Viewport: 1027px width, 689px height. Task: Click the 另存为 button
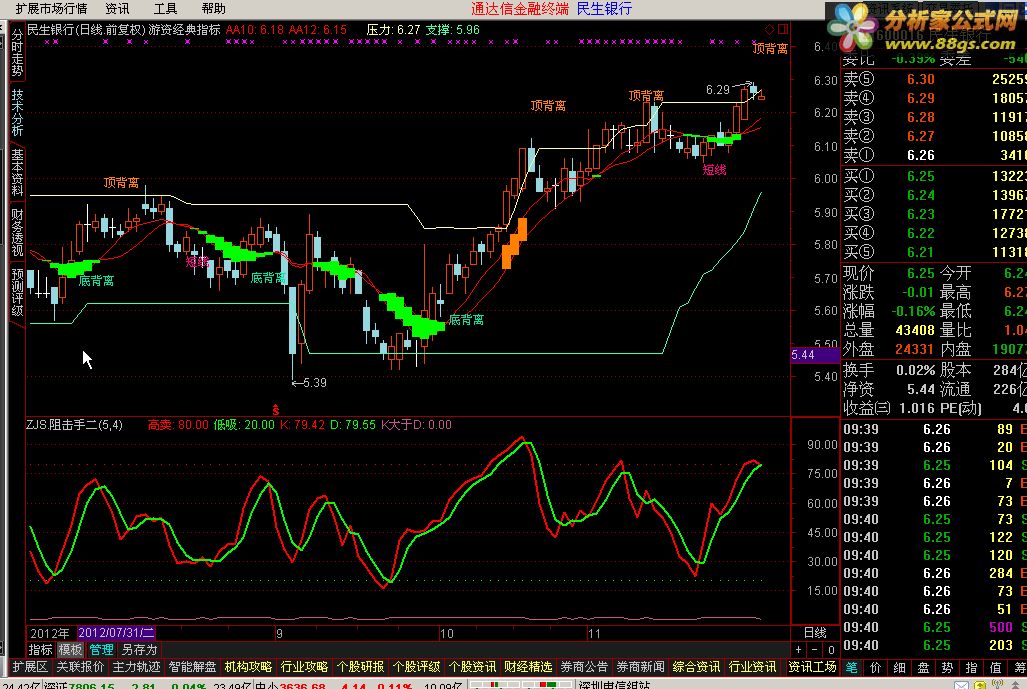(x=140, y=650)
